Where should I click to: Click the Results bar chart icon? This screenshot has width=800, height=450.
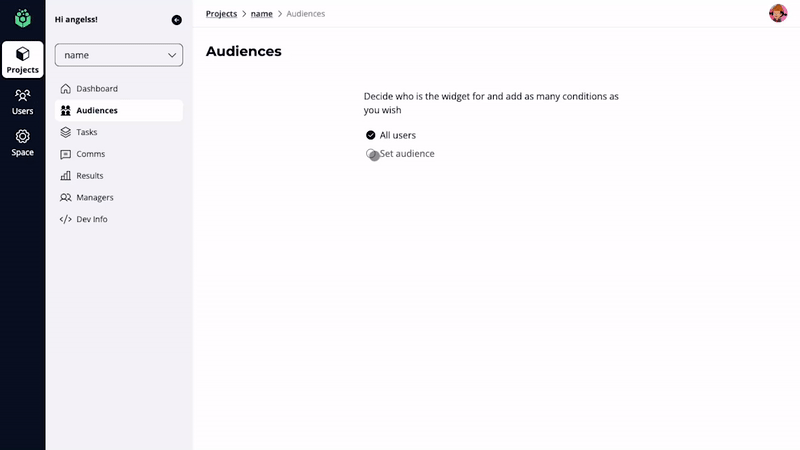tap(65, 176)
